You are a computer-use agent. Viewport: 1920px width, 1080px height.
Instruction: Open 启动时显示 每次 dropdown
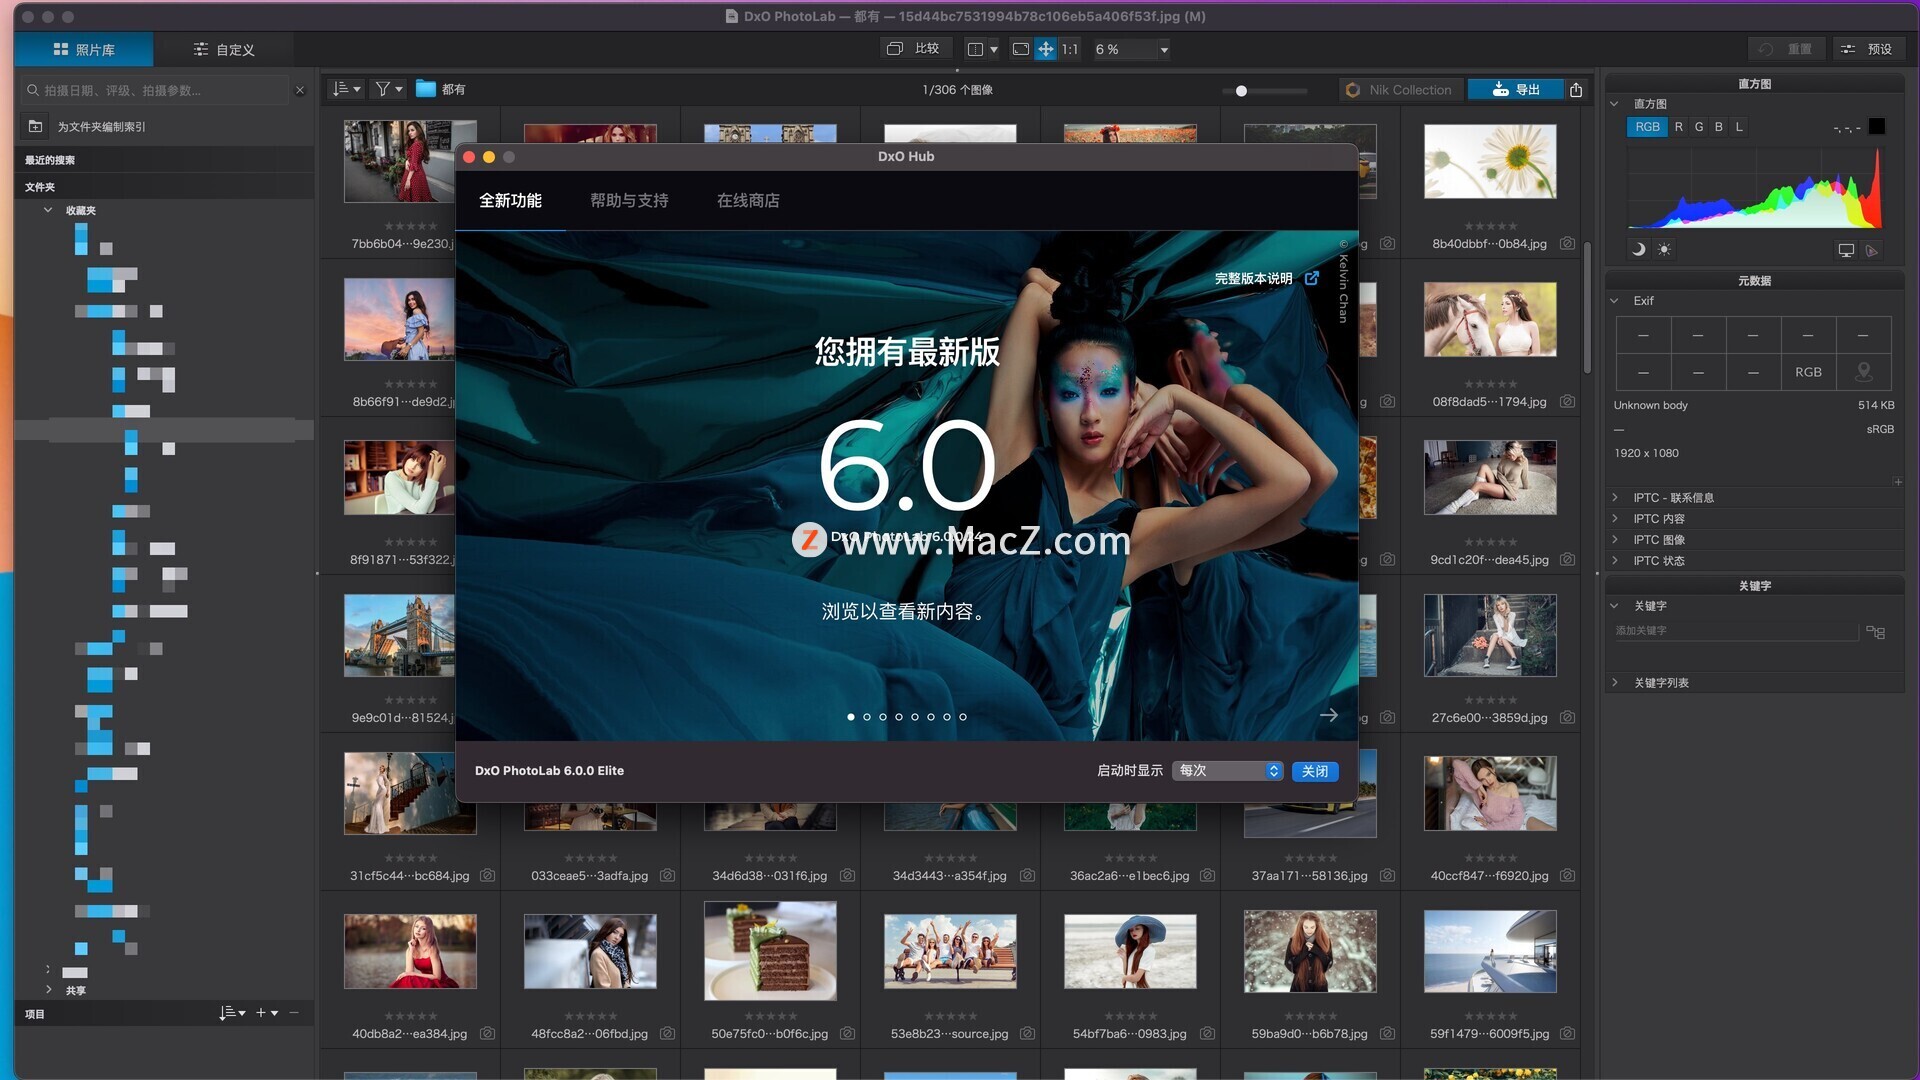pyautogui.click(x=1228, y=770)
